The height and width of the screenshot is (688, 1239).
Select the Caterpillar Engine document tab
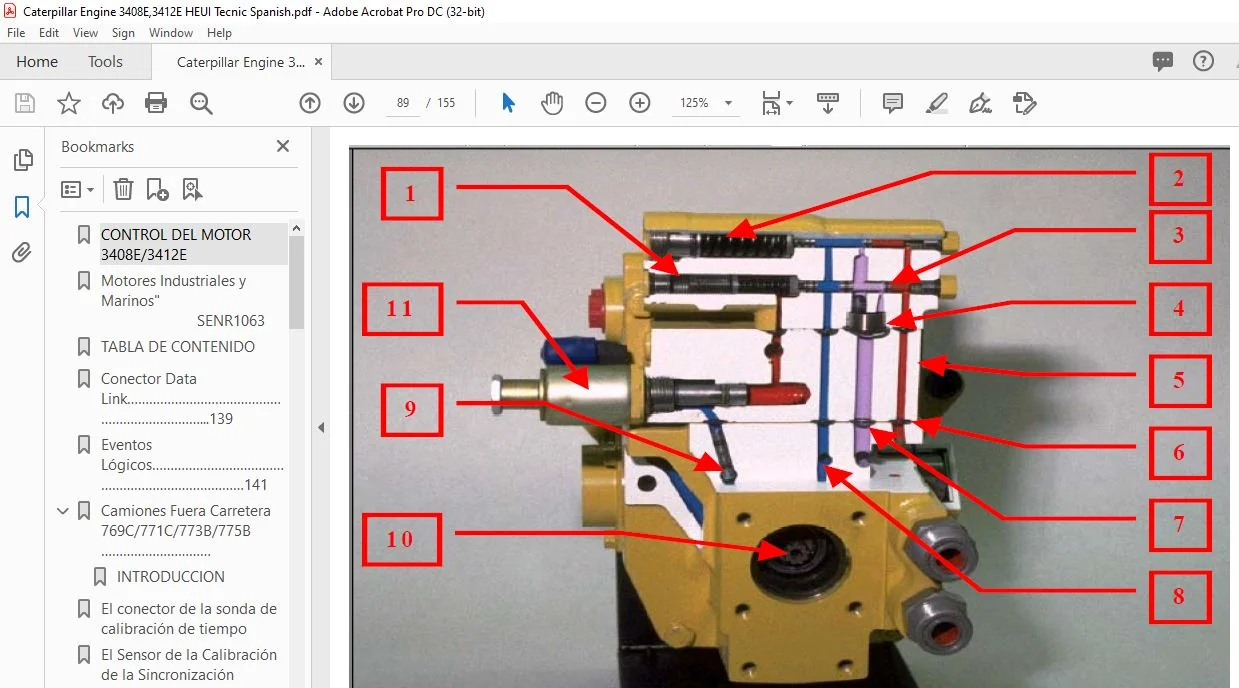point(241,62)
